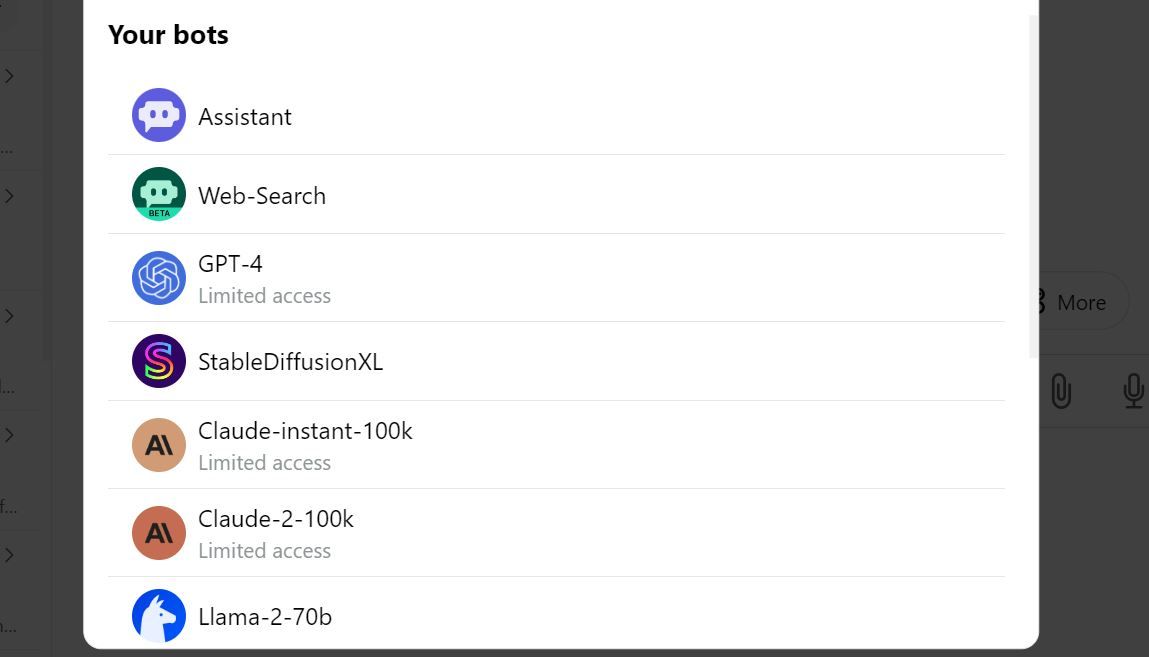The width and height of the screenshot is (1149, 657).
Task: Click the Claude-2-100k avatar icon
Action: pyautogui.click(x=158, y=533)
